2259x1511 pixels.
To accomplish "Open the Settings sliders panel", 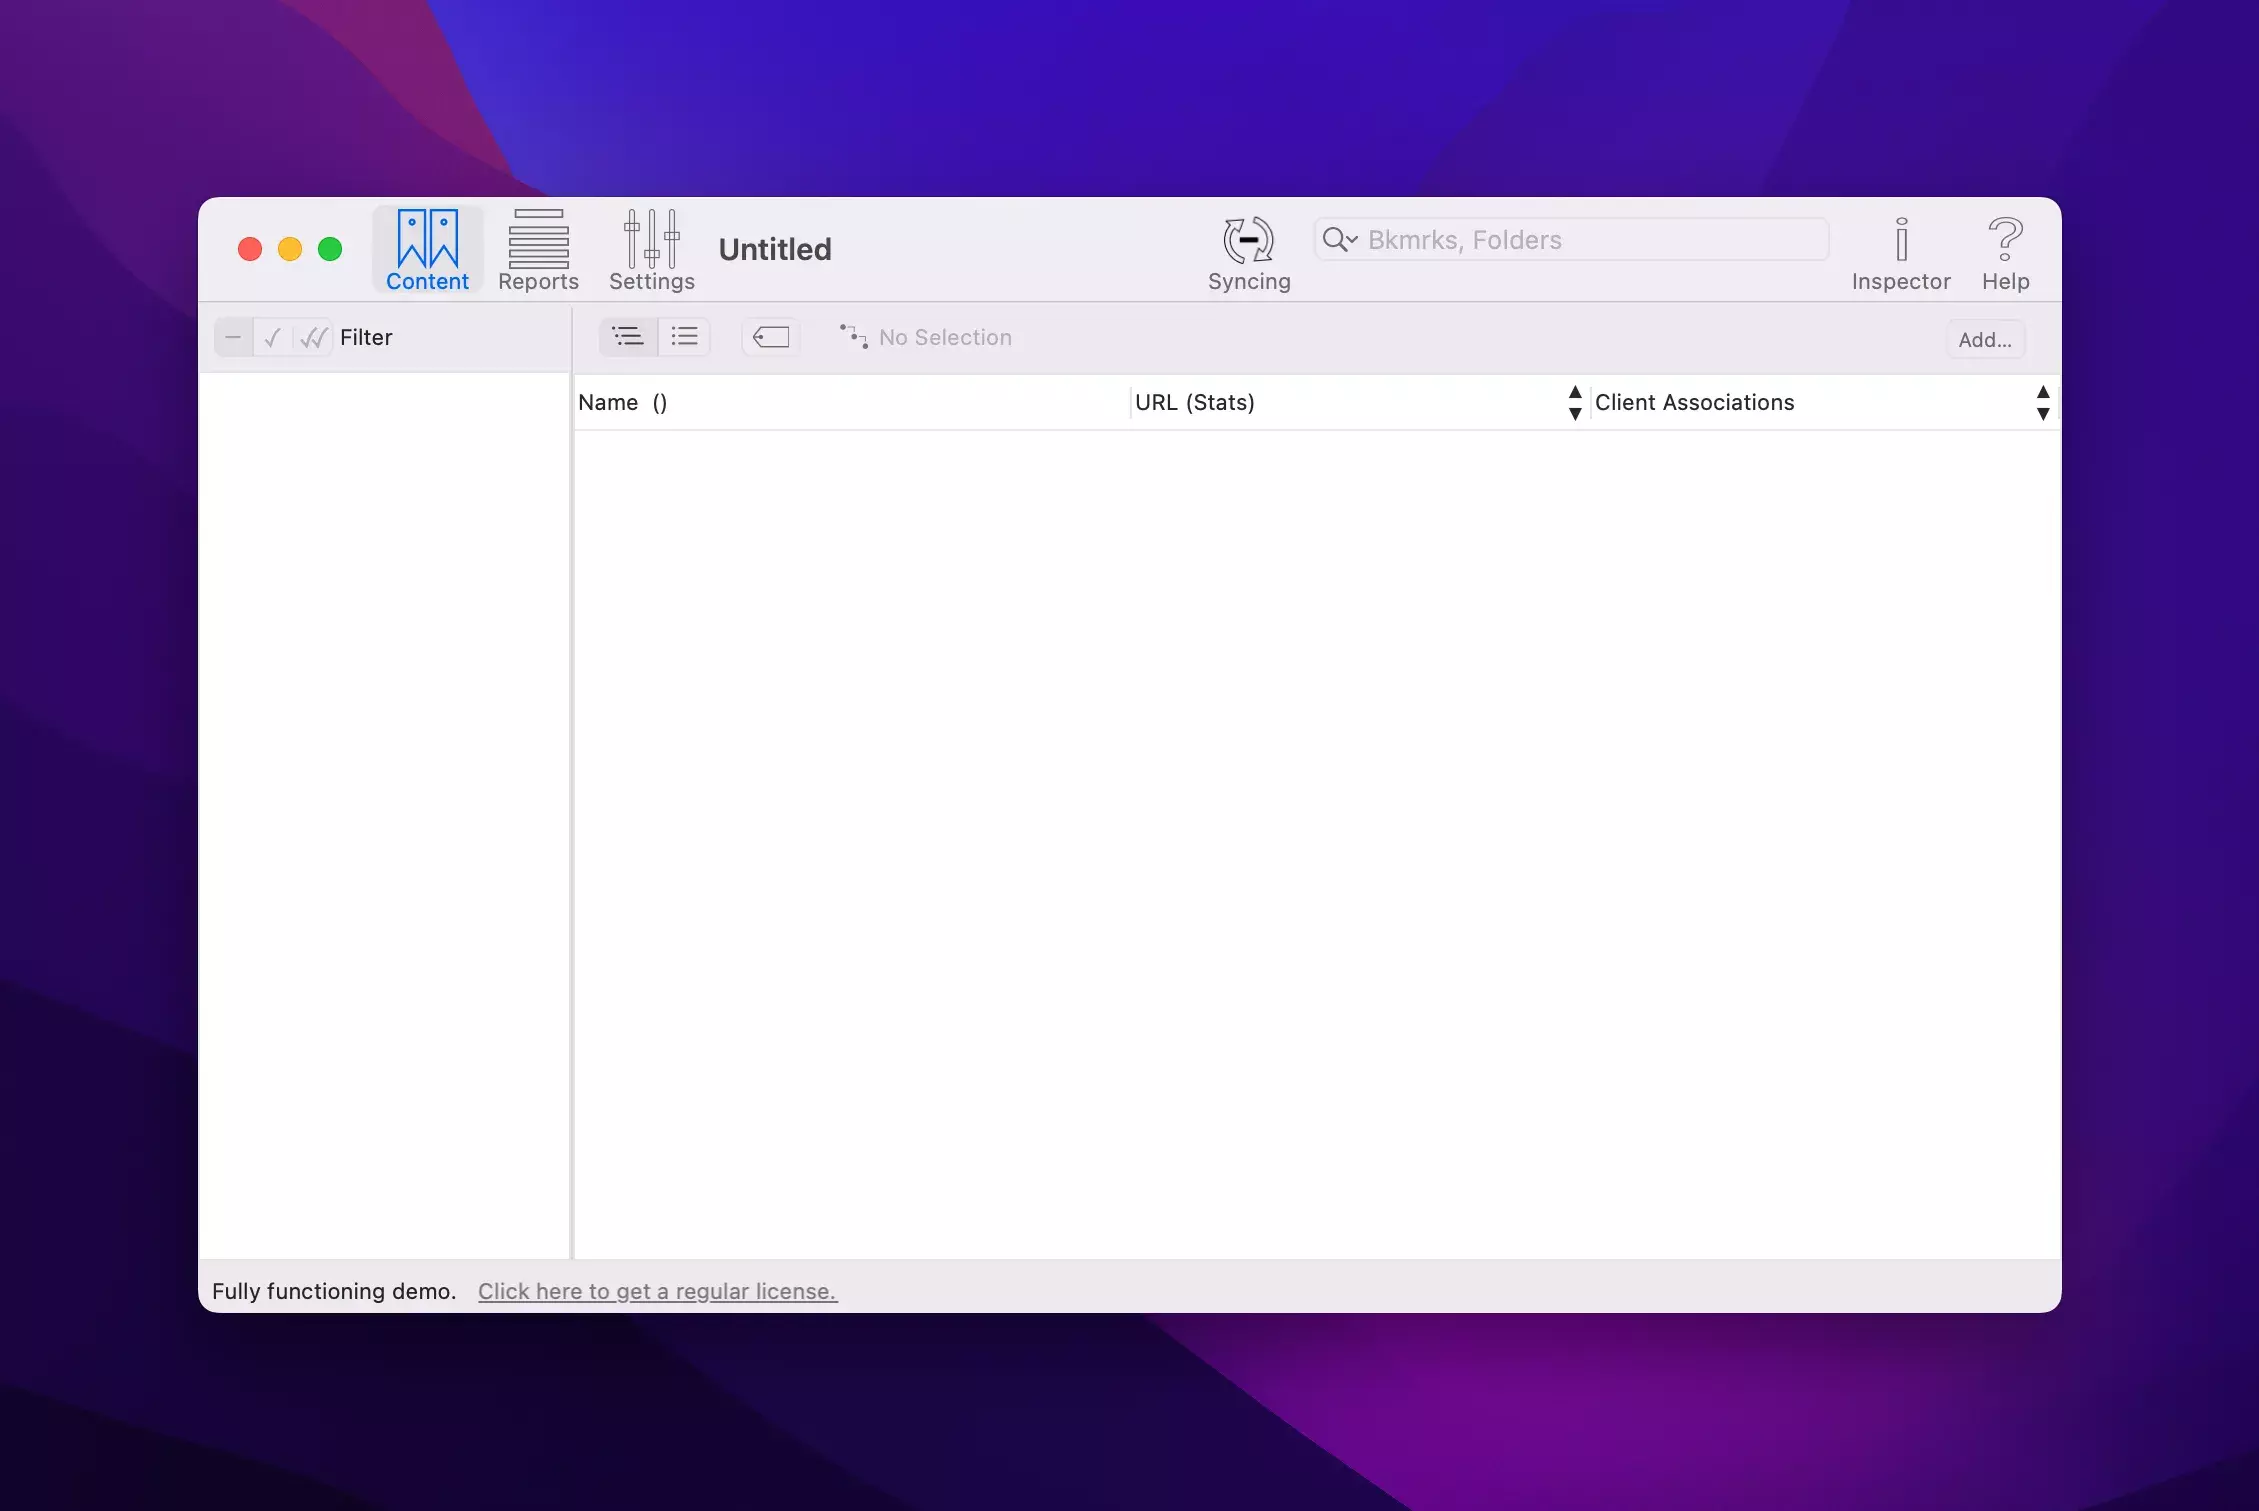I will coord(651,250).
